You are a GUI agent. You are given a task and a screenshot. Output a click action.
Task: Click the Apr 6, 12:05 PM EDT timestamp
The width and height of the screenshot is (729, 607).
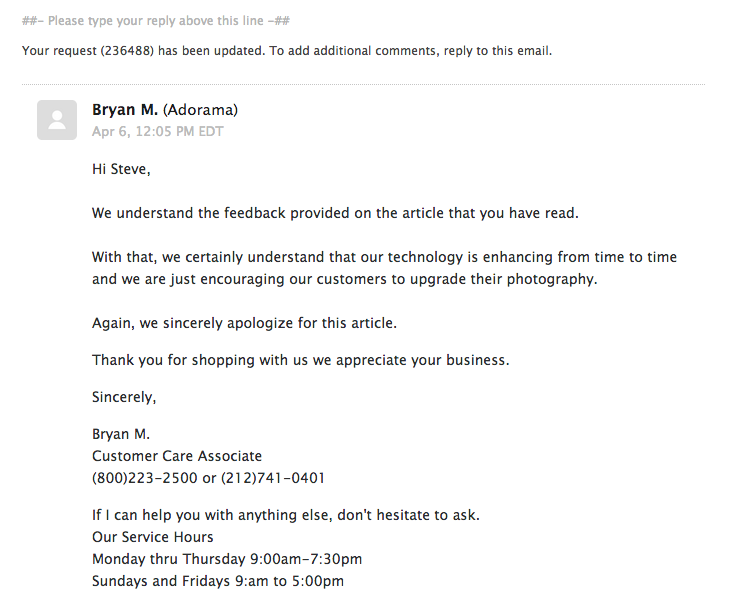tap(158, 131)
